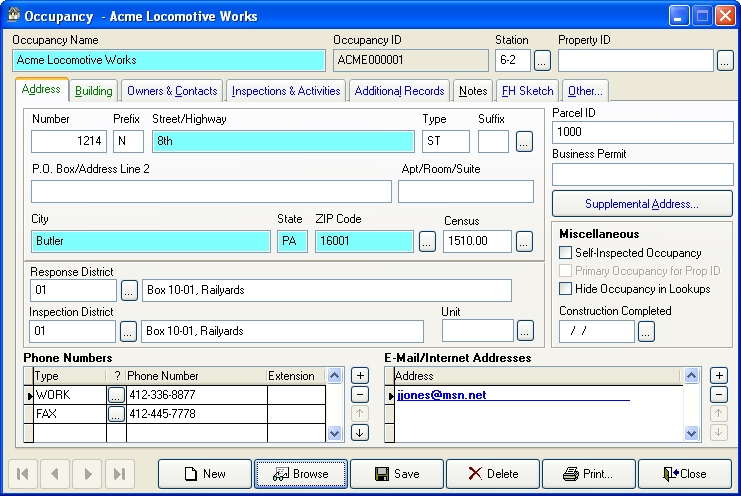Click the New record button
The width and height of the screenshot is (741, 496).
coord(205,473)
